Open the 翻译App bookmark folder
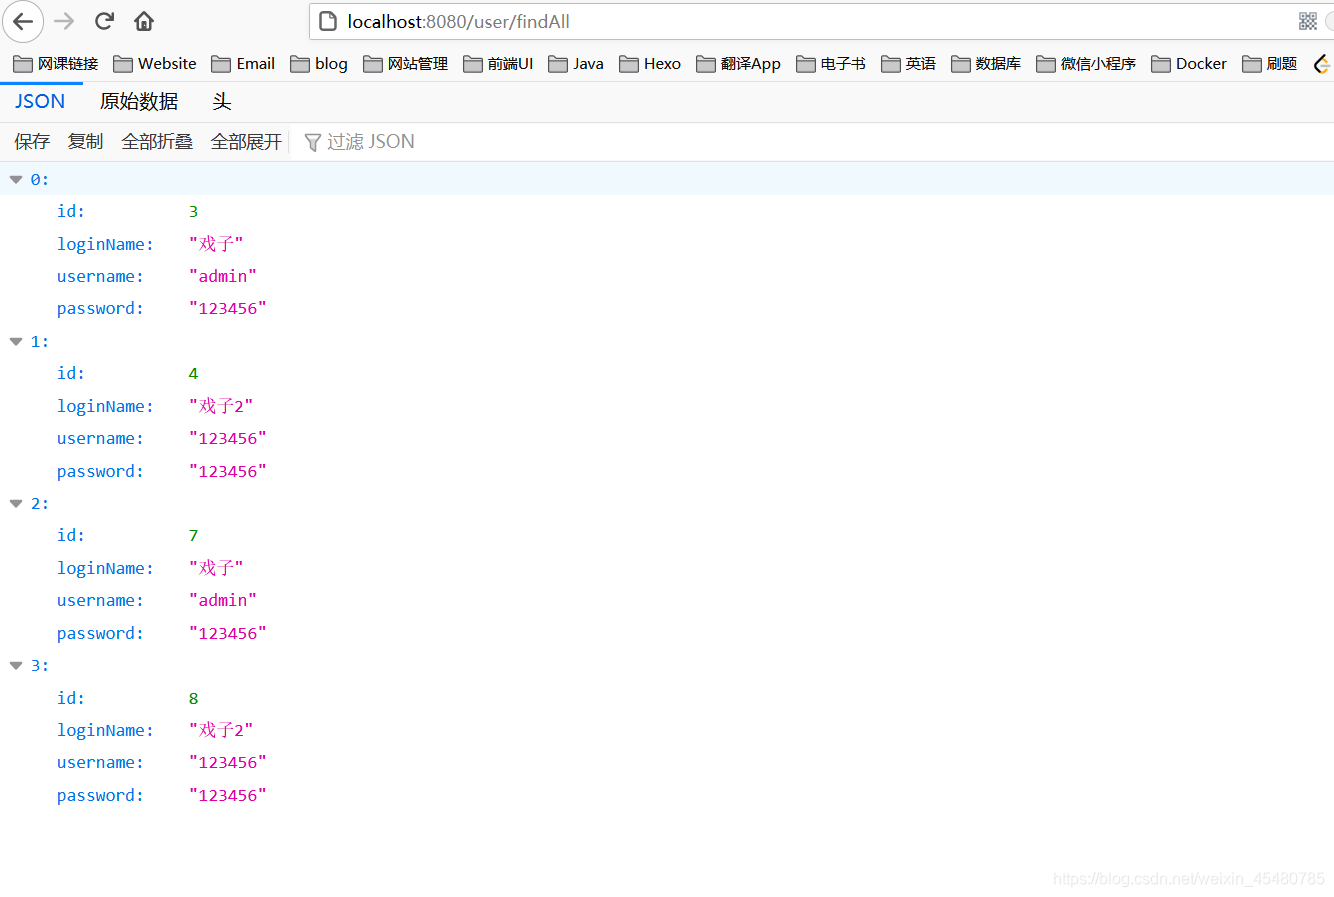The width and height of the screenshot is (1334, 897). (738, 63)
